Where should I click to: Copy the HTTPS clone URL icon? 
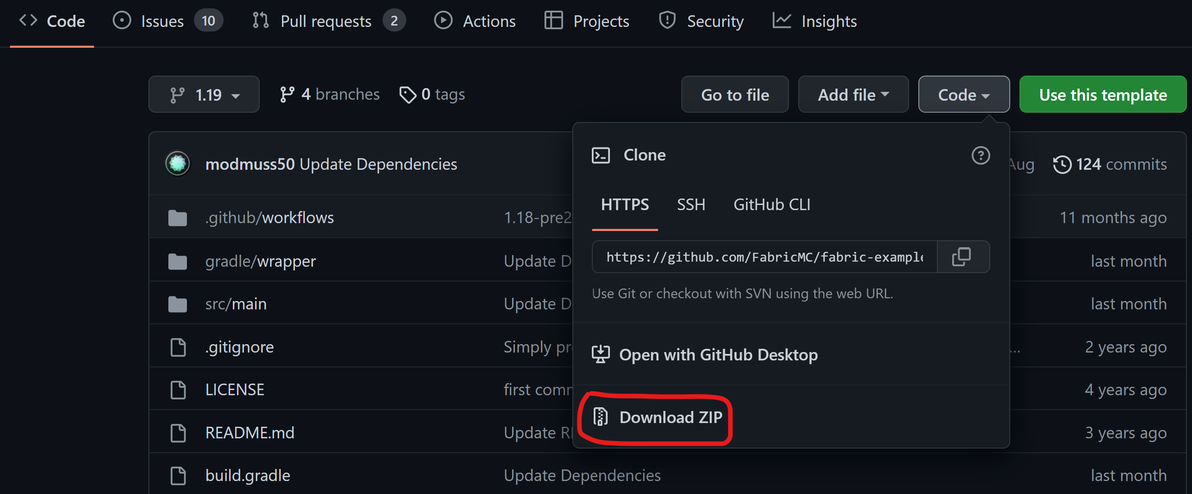pyautogui.click(x=961, y=257)
